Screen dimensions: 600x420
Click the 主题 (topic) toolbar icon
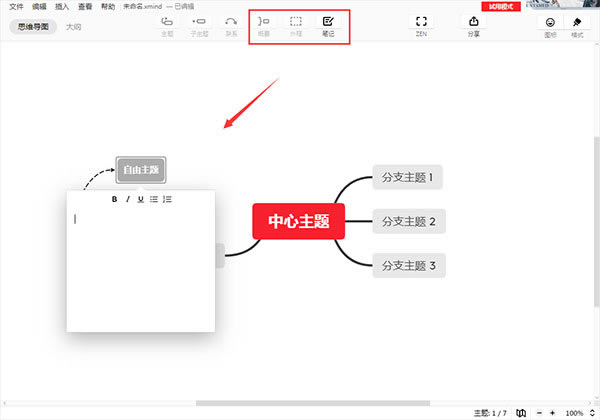(x=167, y=22)
